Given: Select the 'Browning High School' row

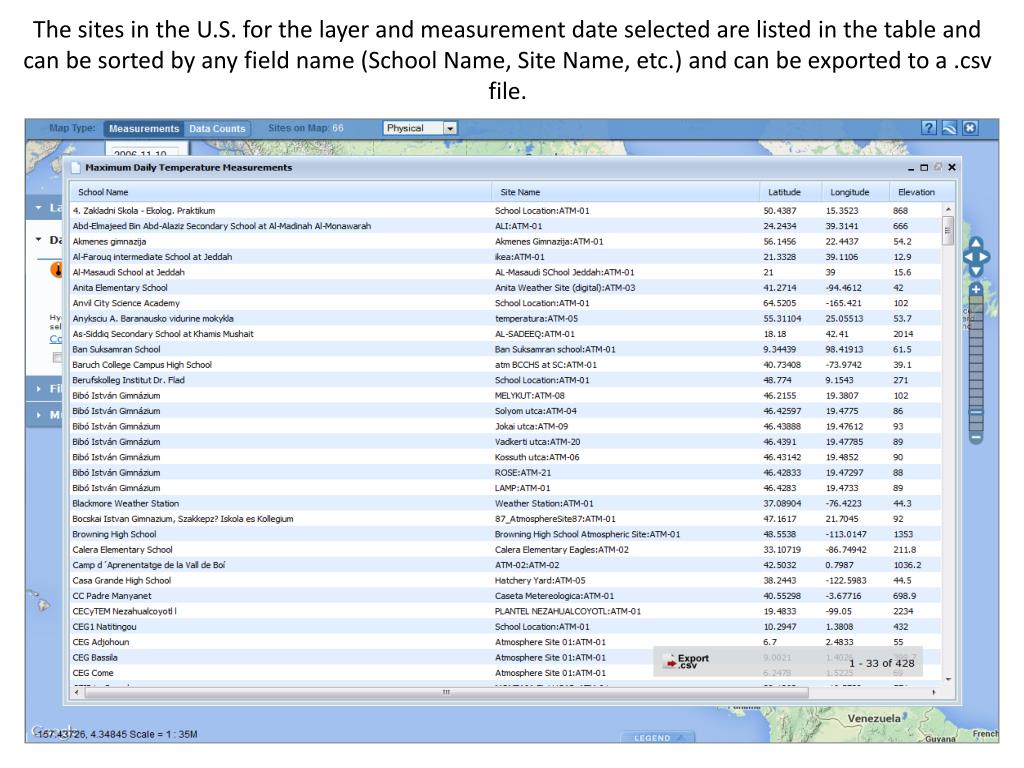Looking at the screenshot, I should 505,534.
